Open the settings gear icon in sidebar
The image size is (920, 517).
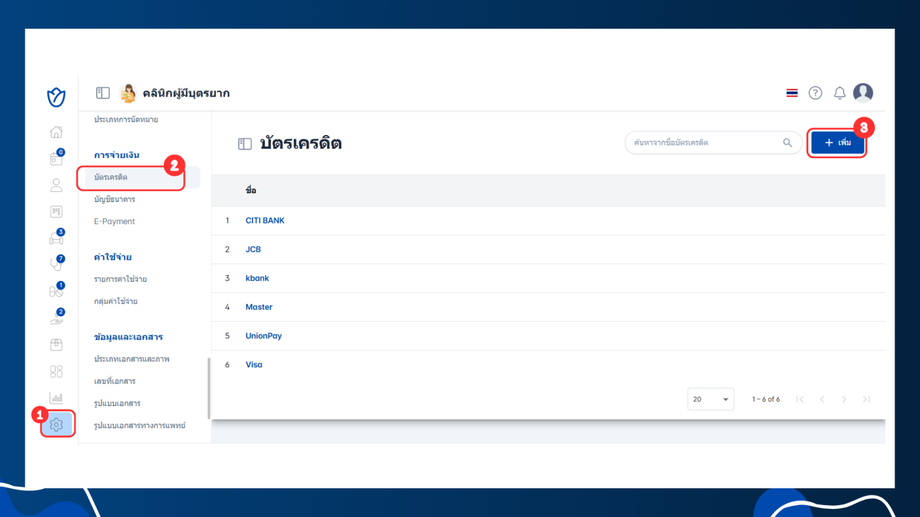tap(56, 424)
